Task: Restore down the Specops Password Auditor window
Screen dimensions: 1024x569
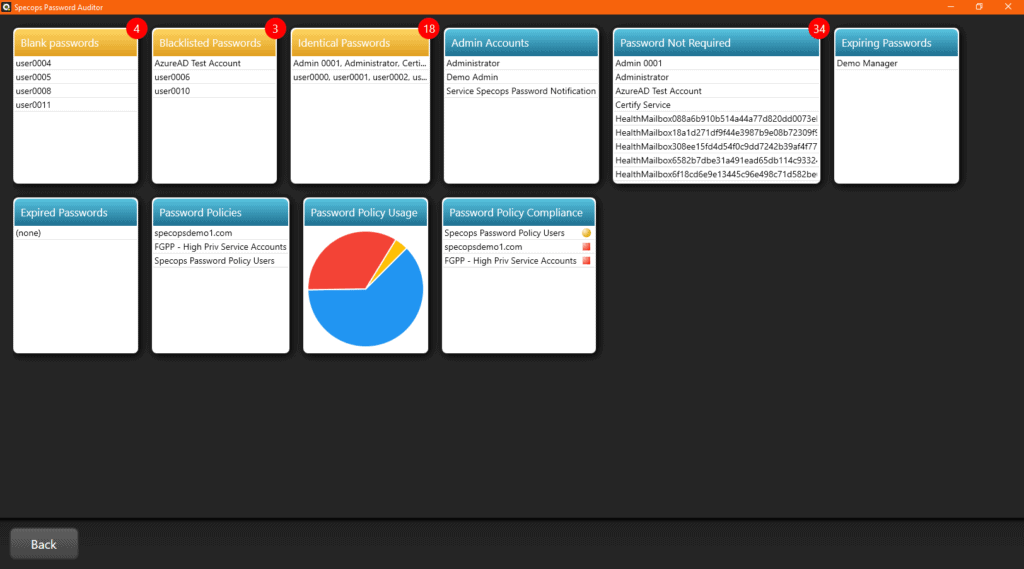Action: (979, 7)
